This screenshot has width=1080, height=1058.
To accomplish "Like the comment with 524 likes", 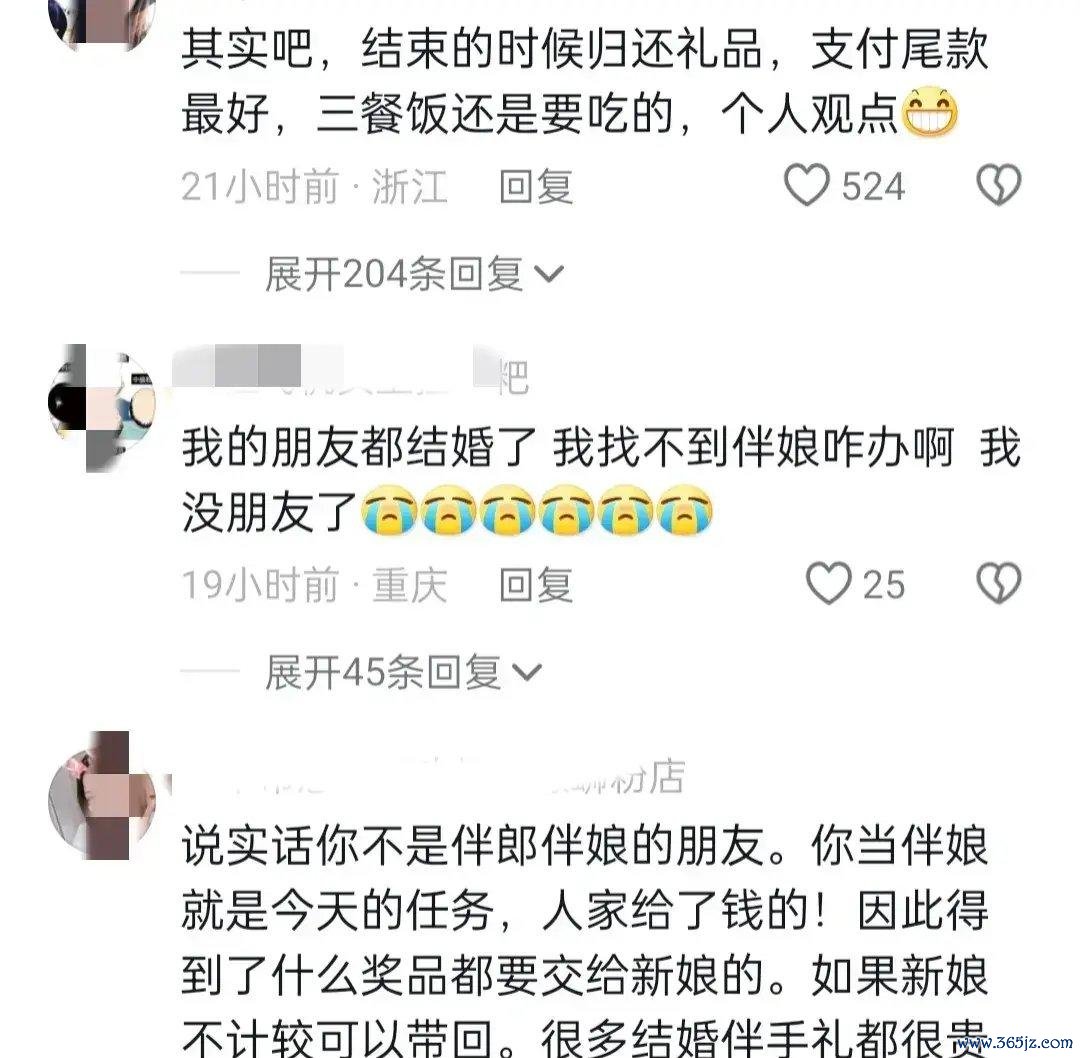I will click(x=807, y=185).
